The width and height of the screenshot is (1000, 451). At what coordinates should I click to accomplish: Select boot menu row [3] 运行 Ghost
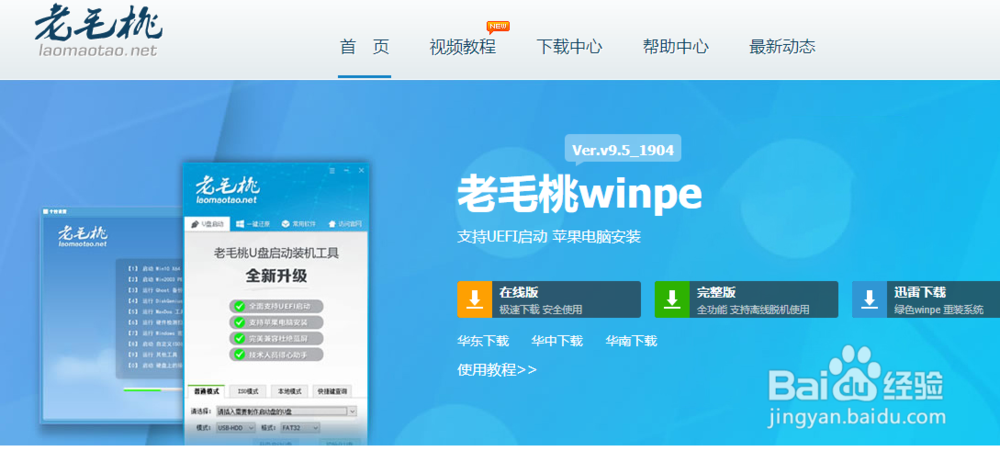click(x=154, y=290)
